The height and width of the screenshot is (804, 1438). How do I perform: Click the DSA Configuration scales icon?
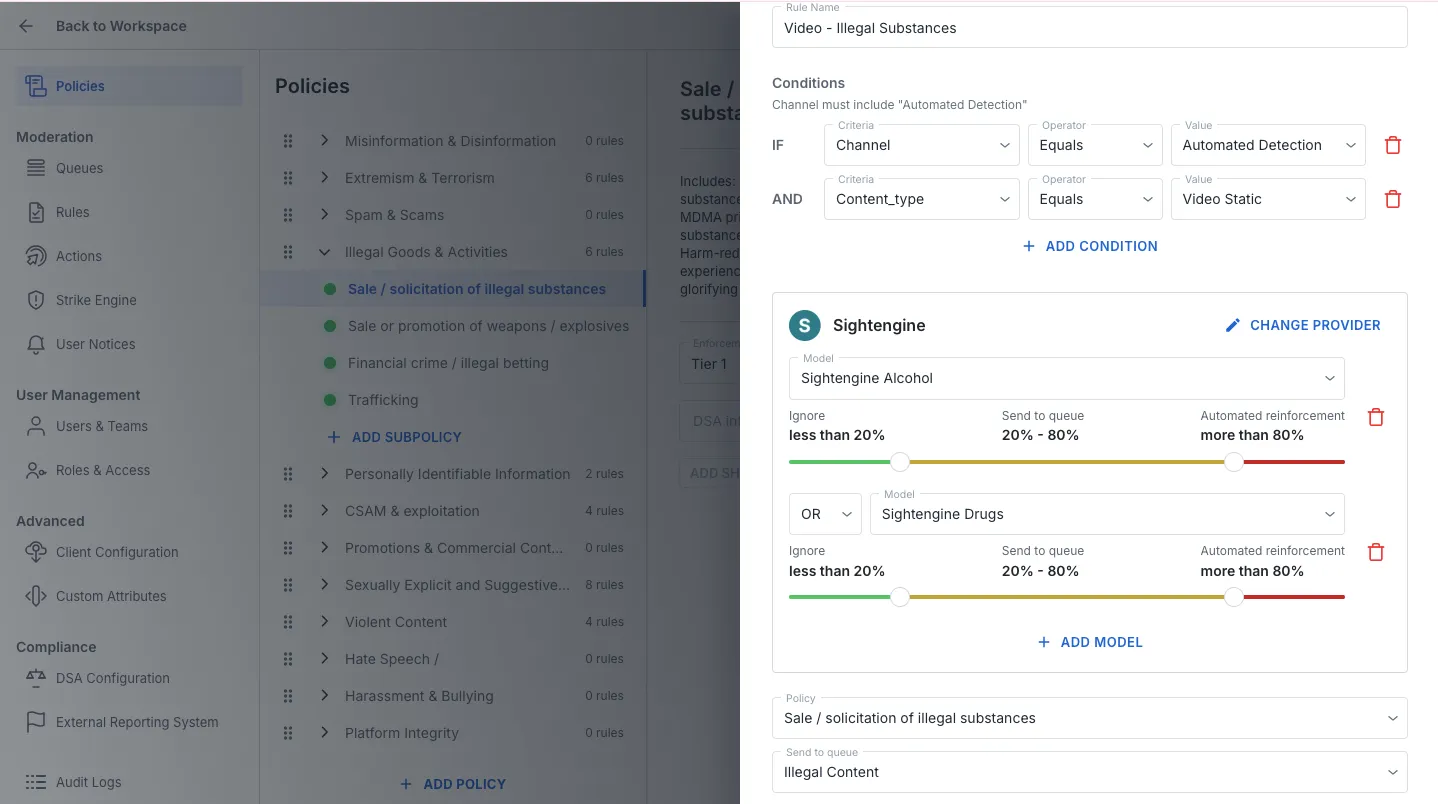[36, 678]
